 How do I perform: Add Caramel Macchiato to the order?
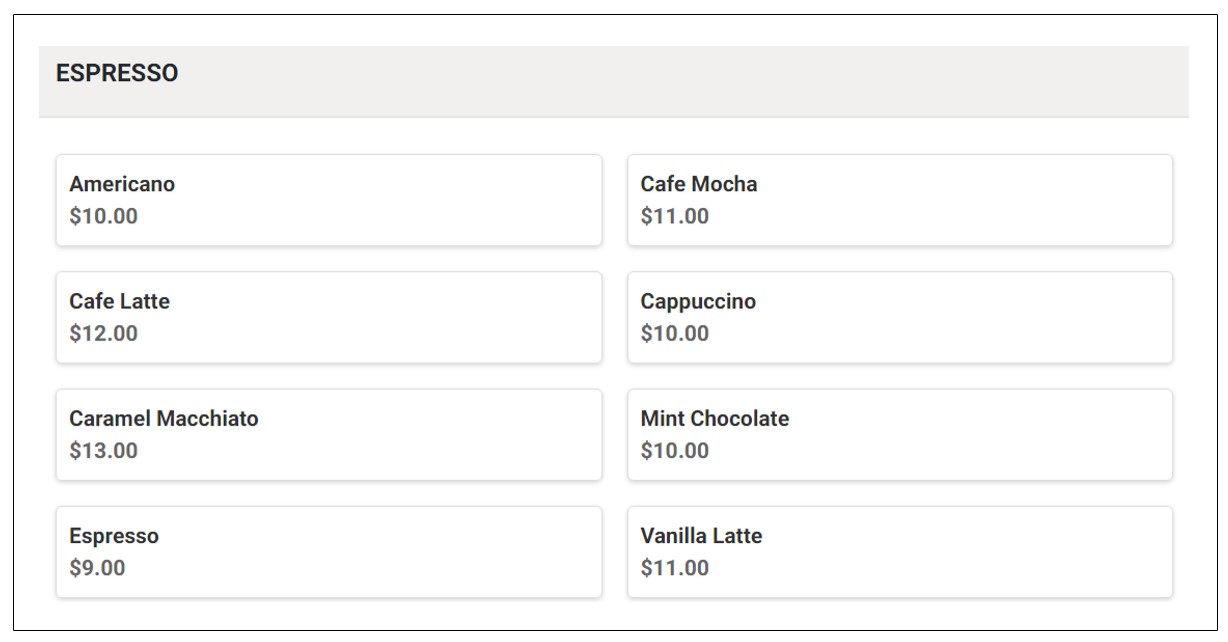pos(329,435)
